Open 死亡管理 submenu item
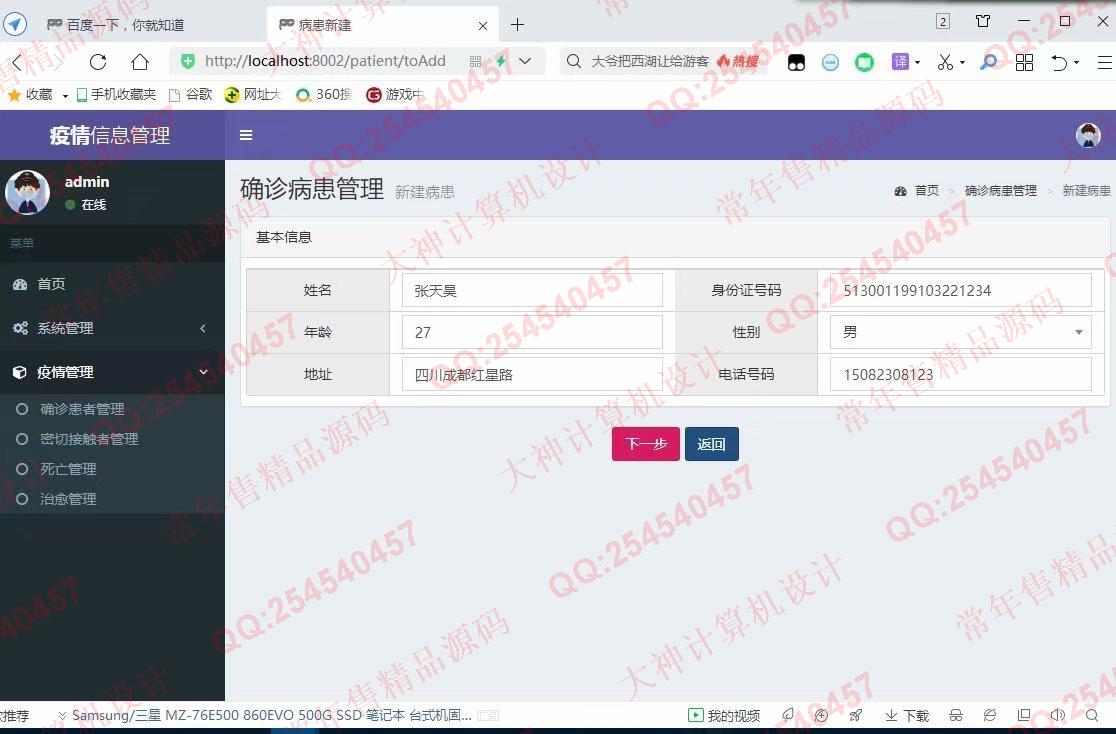The width and height of the screenshot is (1116, 734). click(x=68, y=468)
